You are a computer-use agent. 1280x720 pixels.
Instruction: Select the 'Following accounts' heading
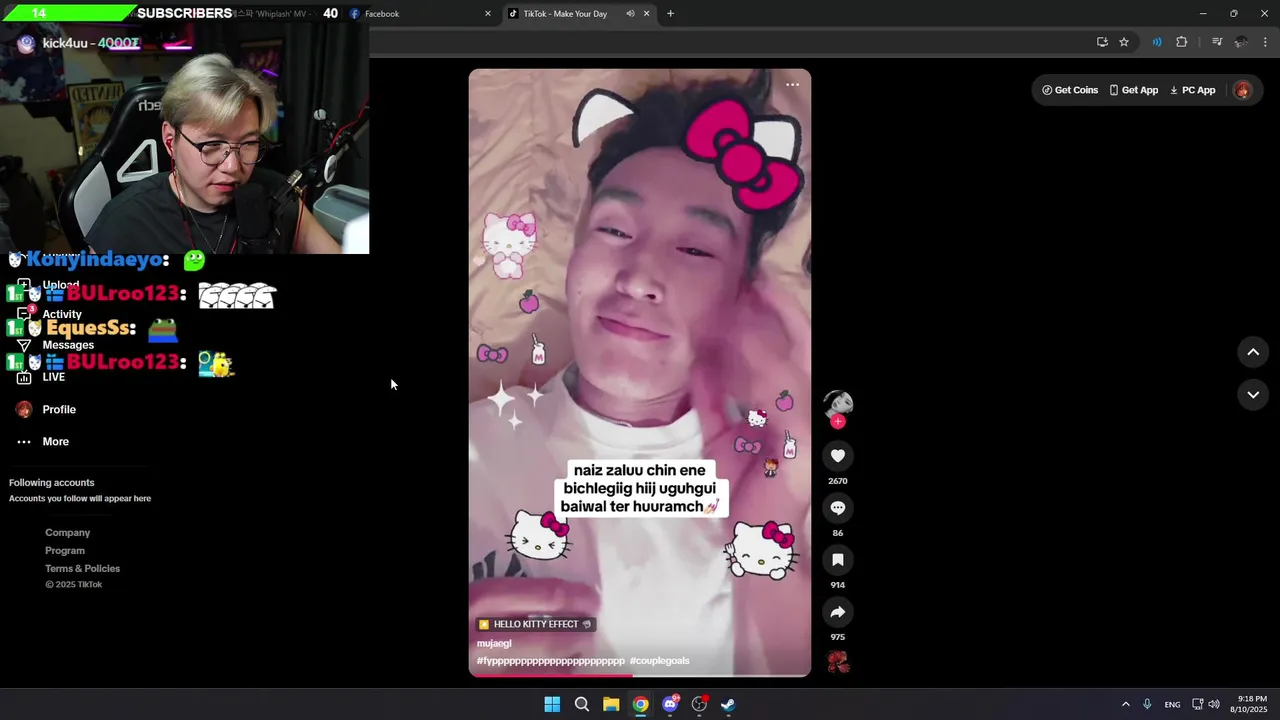pyautogui.click(x=52, y=483)
